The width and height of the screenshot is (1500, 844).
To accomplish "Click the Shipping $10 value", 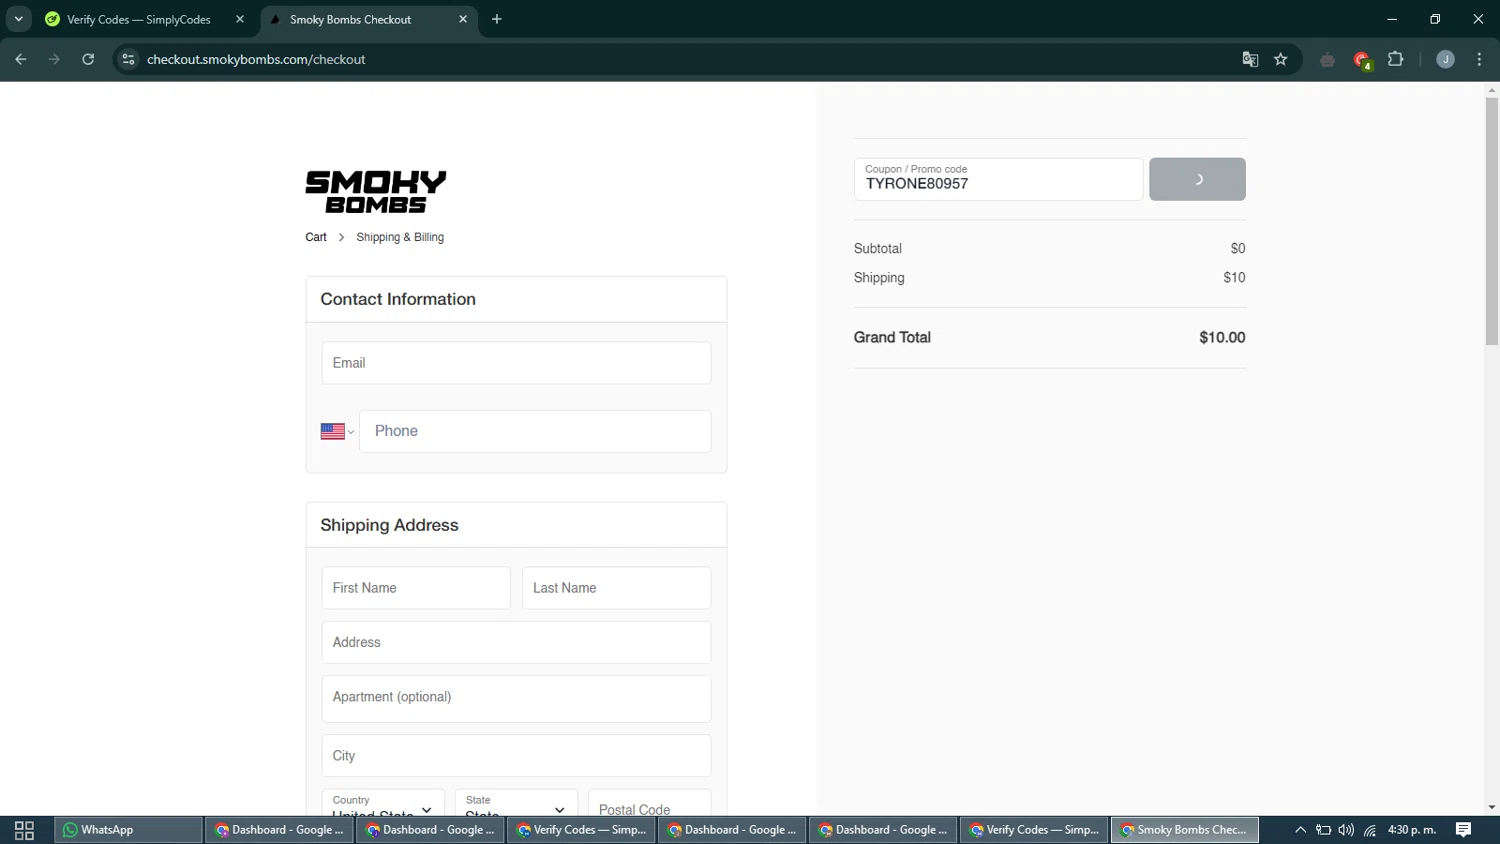I will pyautogui.click(x=1234, y=278).
